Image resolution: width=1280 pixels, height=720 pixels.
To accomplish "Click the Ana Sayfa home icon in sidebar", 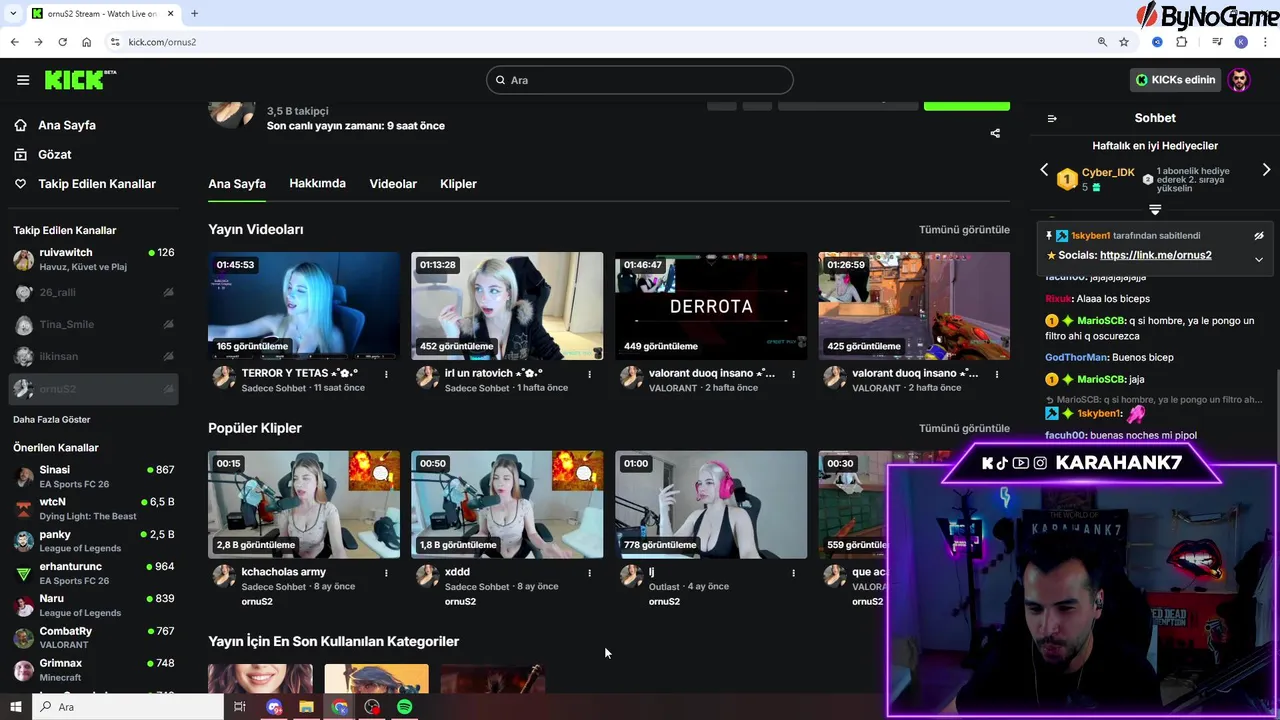I will coord(20,125).
